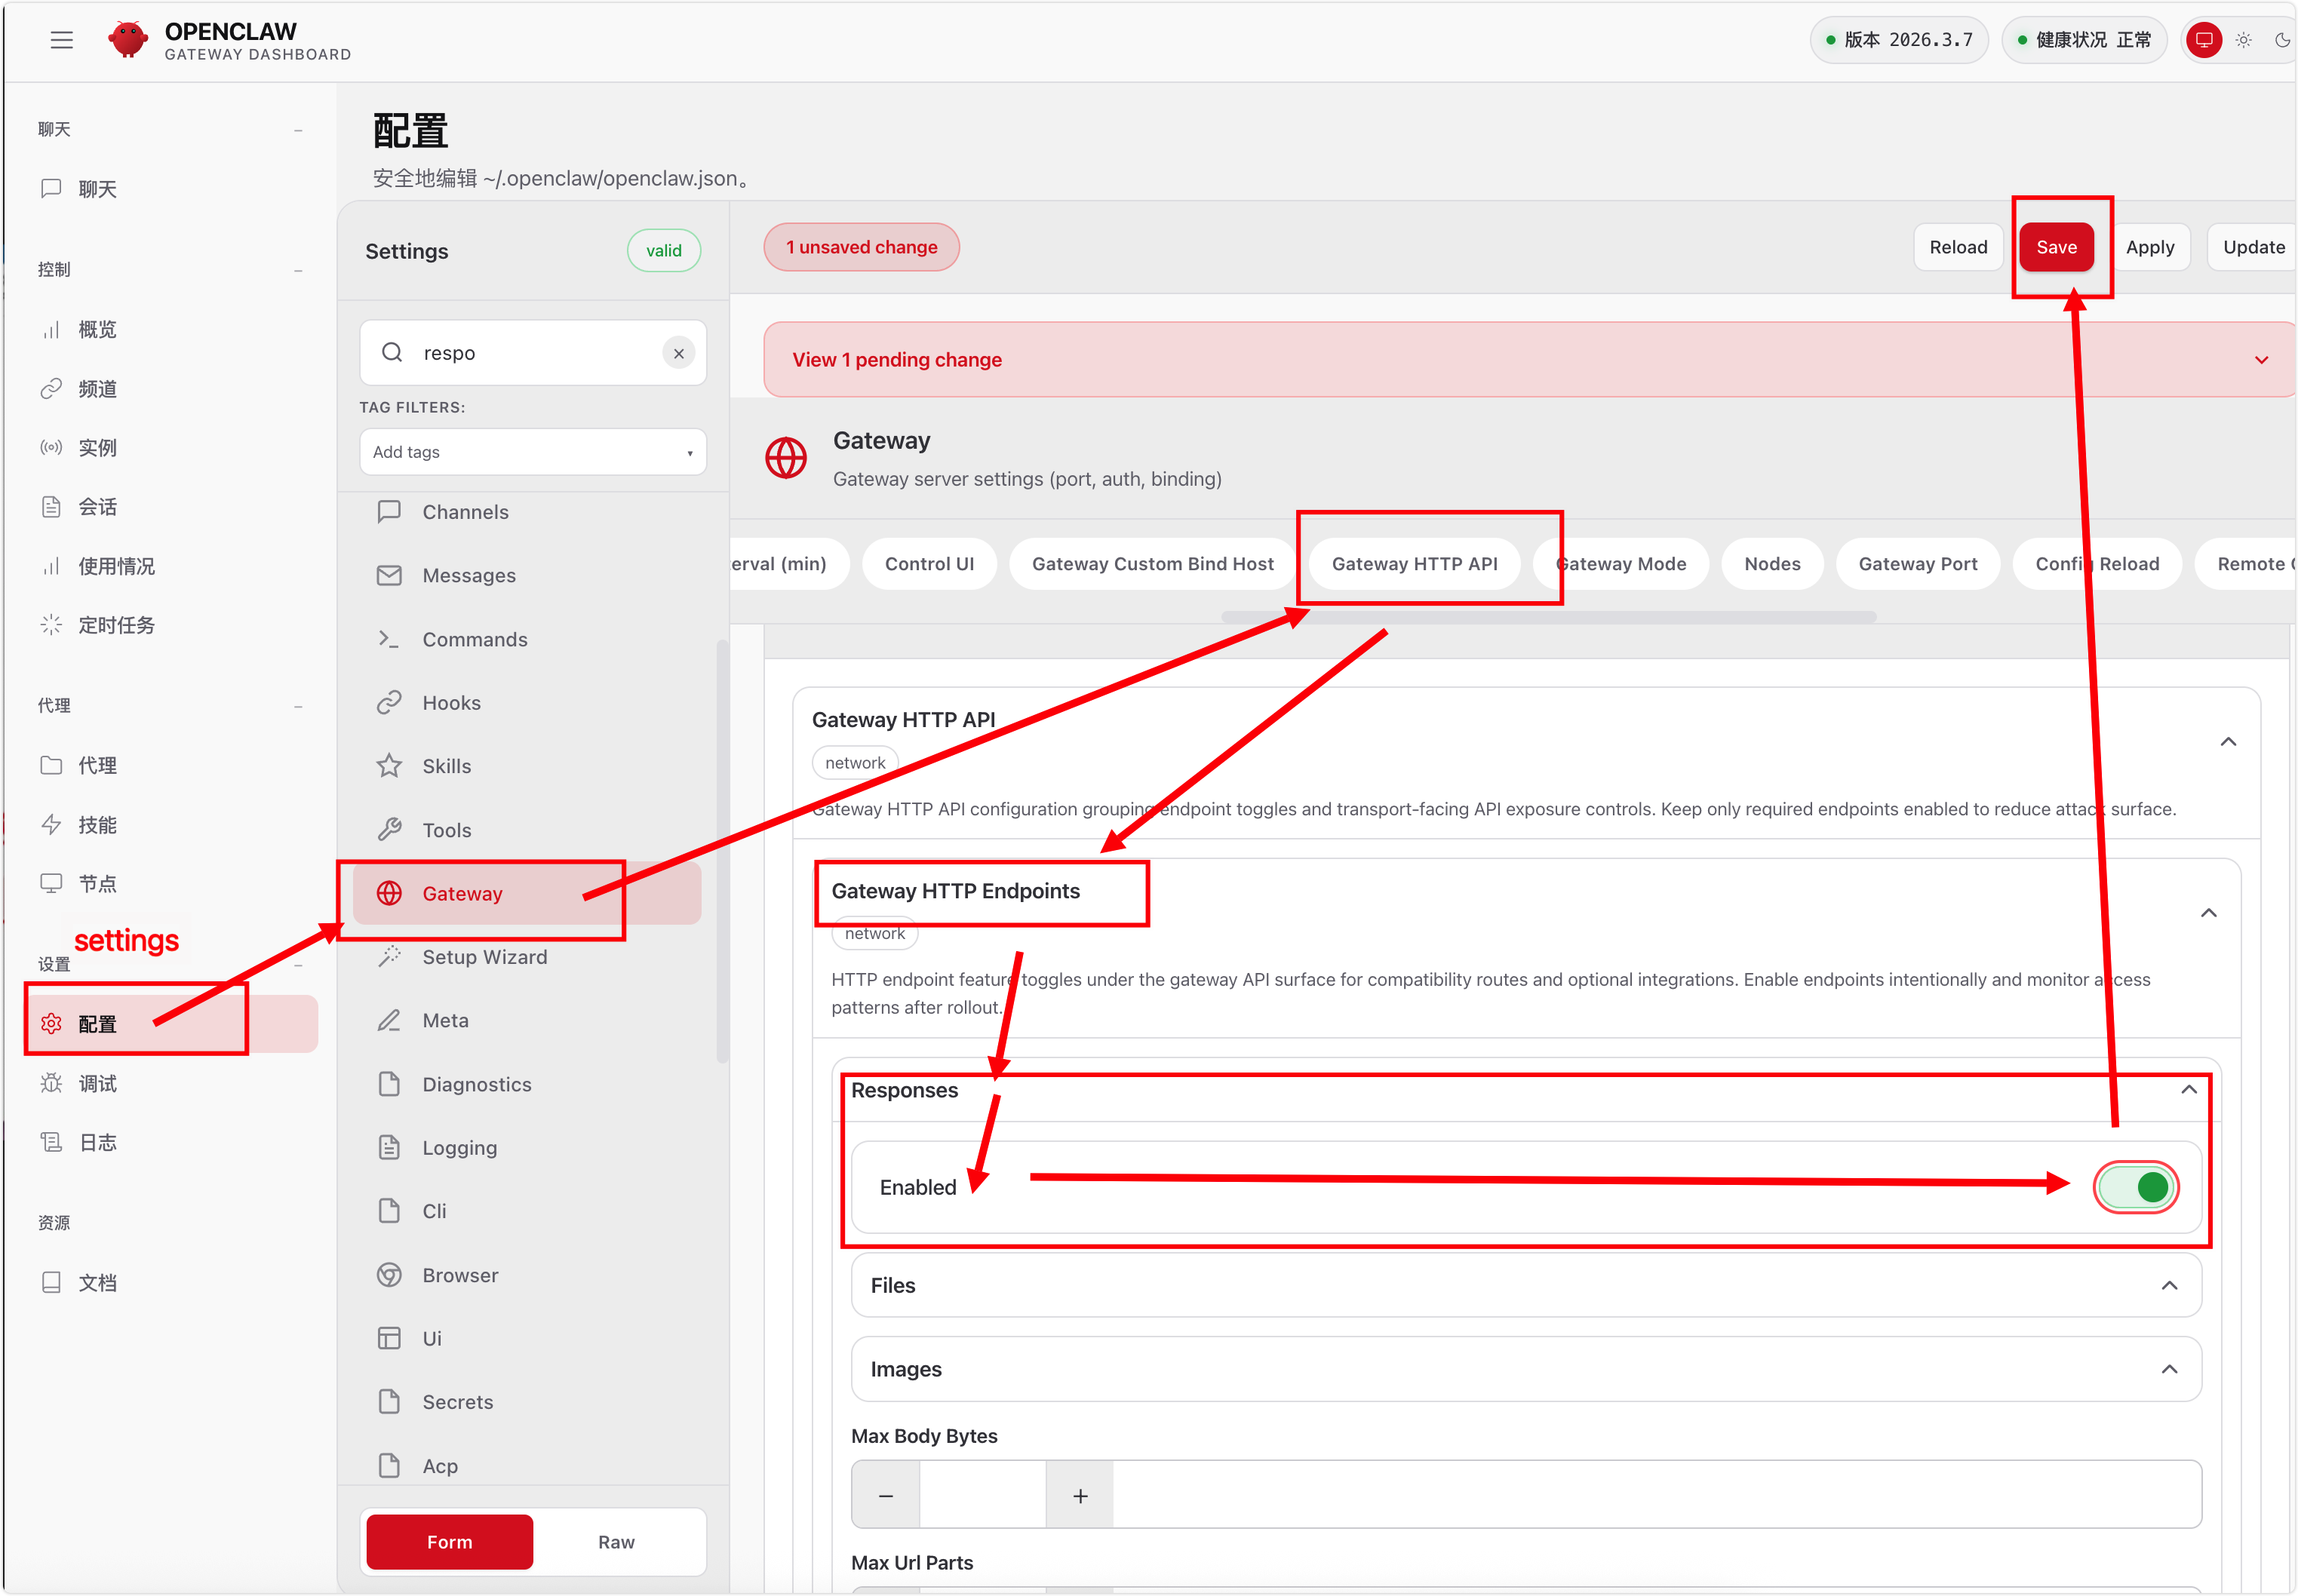Viewport: 2298px width, 1596px height.
Task: Toggle the Responses Enabled switch
Action: [2135, 1187]
